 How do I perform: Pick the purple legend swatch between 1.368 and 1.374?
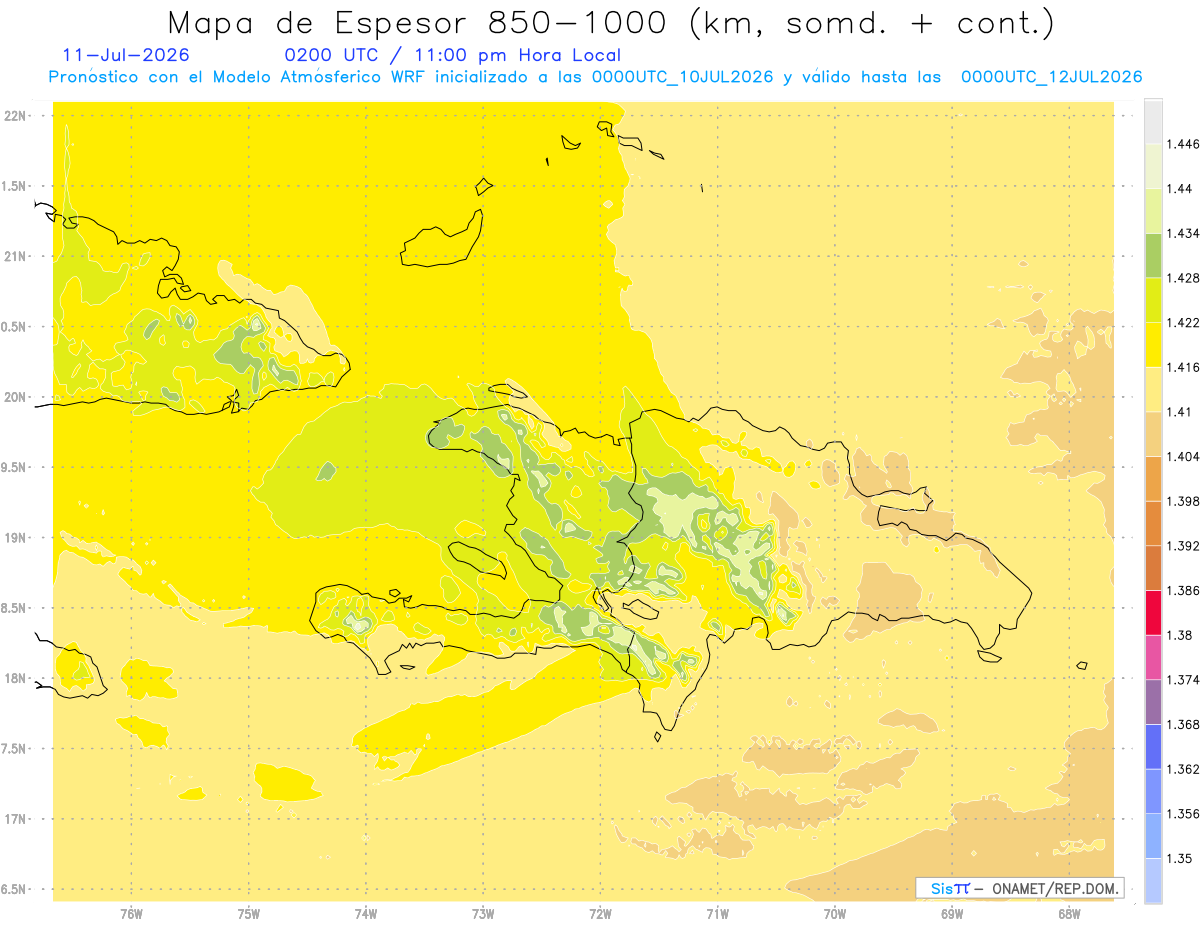[1153, 702]
